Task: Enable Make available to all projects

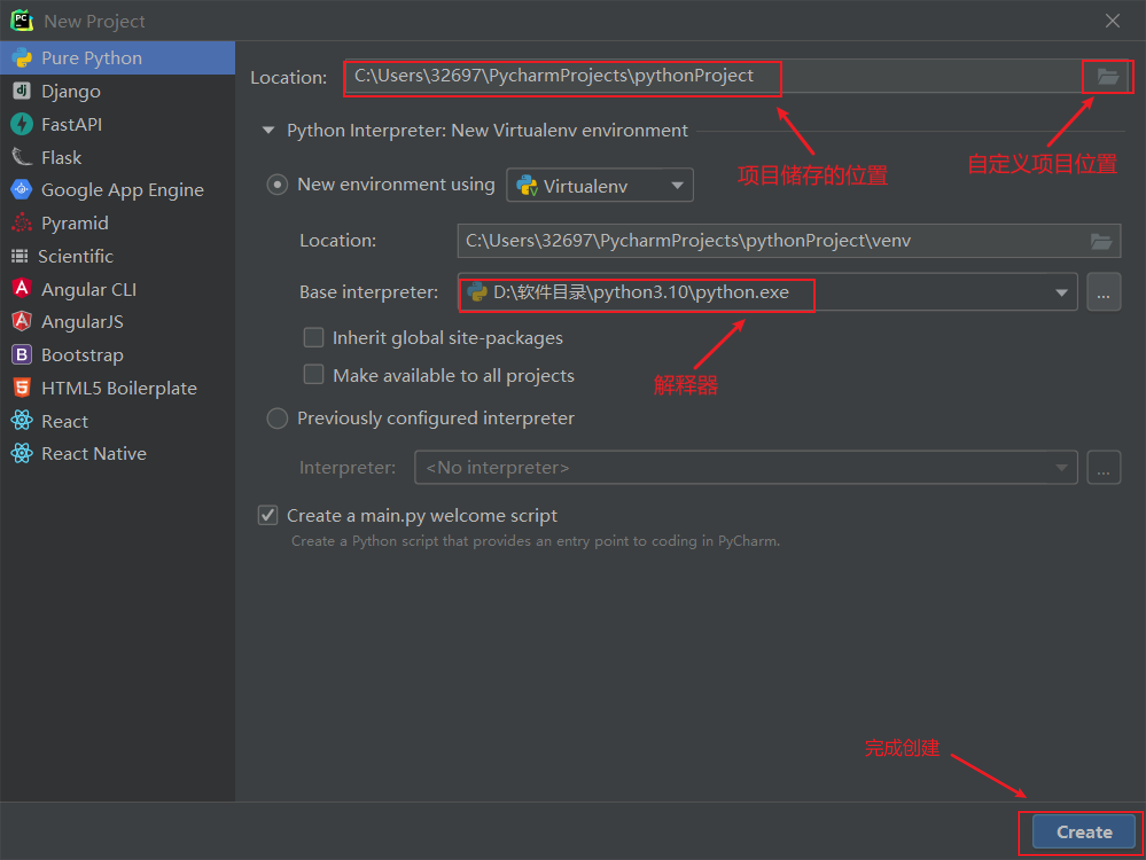Action: coord(314,374)
